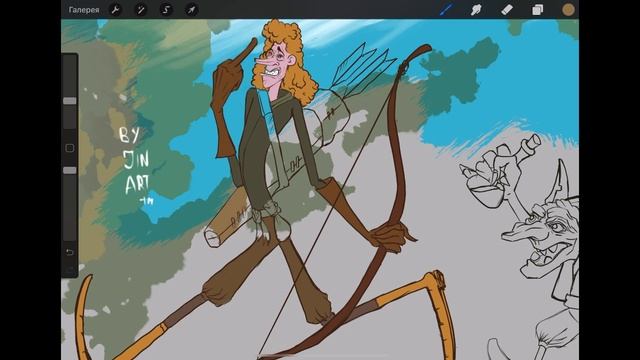Select the Eraser tool
The image size is (640, 360).
507,10
